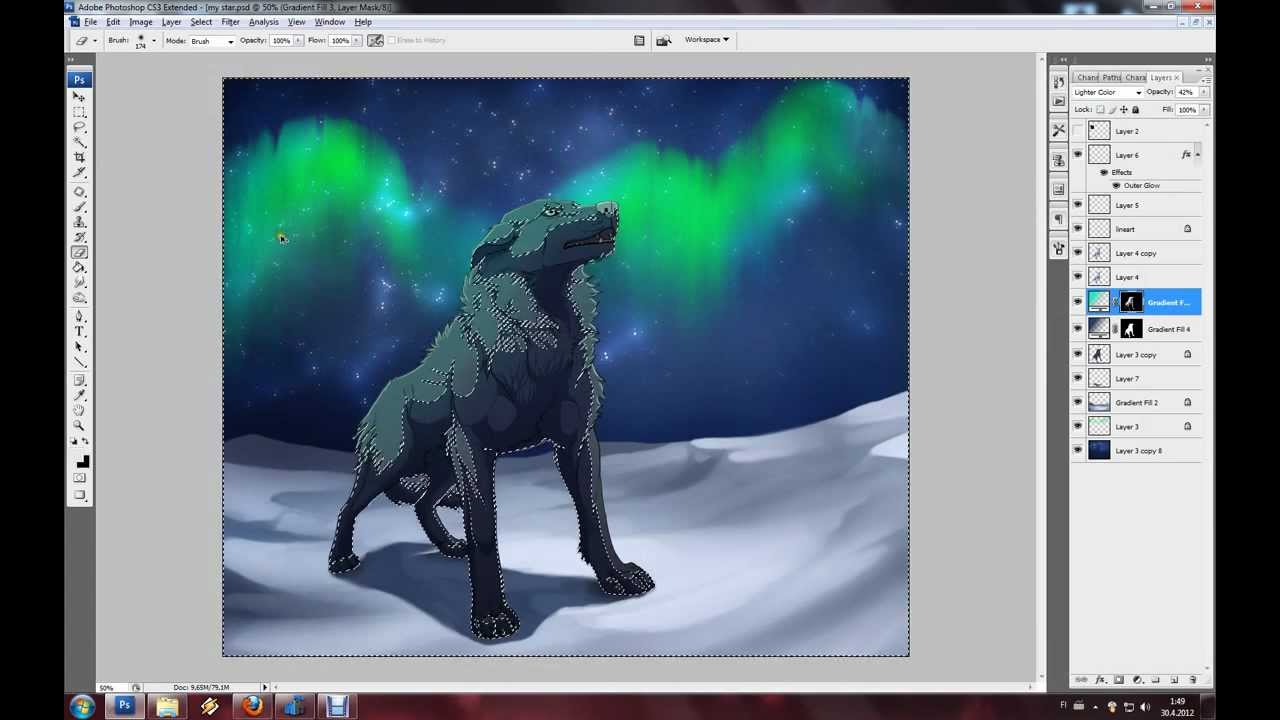Open Firefox from taskbar

[x=252, y=707]
